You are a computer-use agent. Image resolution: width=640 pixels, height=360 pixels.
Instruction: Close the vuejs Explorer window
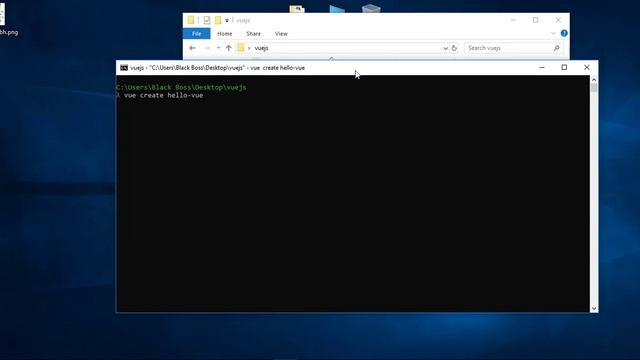[x=558, y=20]
